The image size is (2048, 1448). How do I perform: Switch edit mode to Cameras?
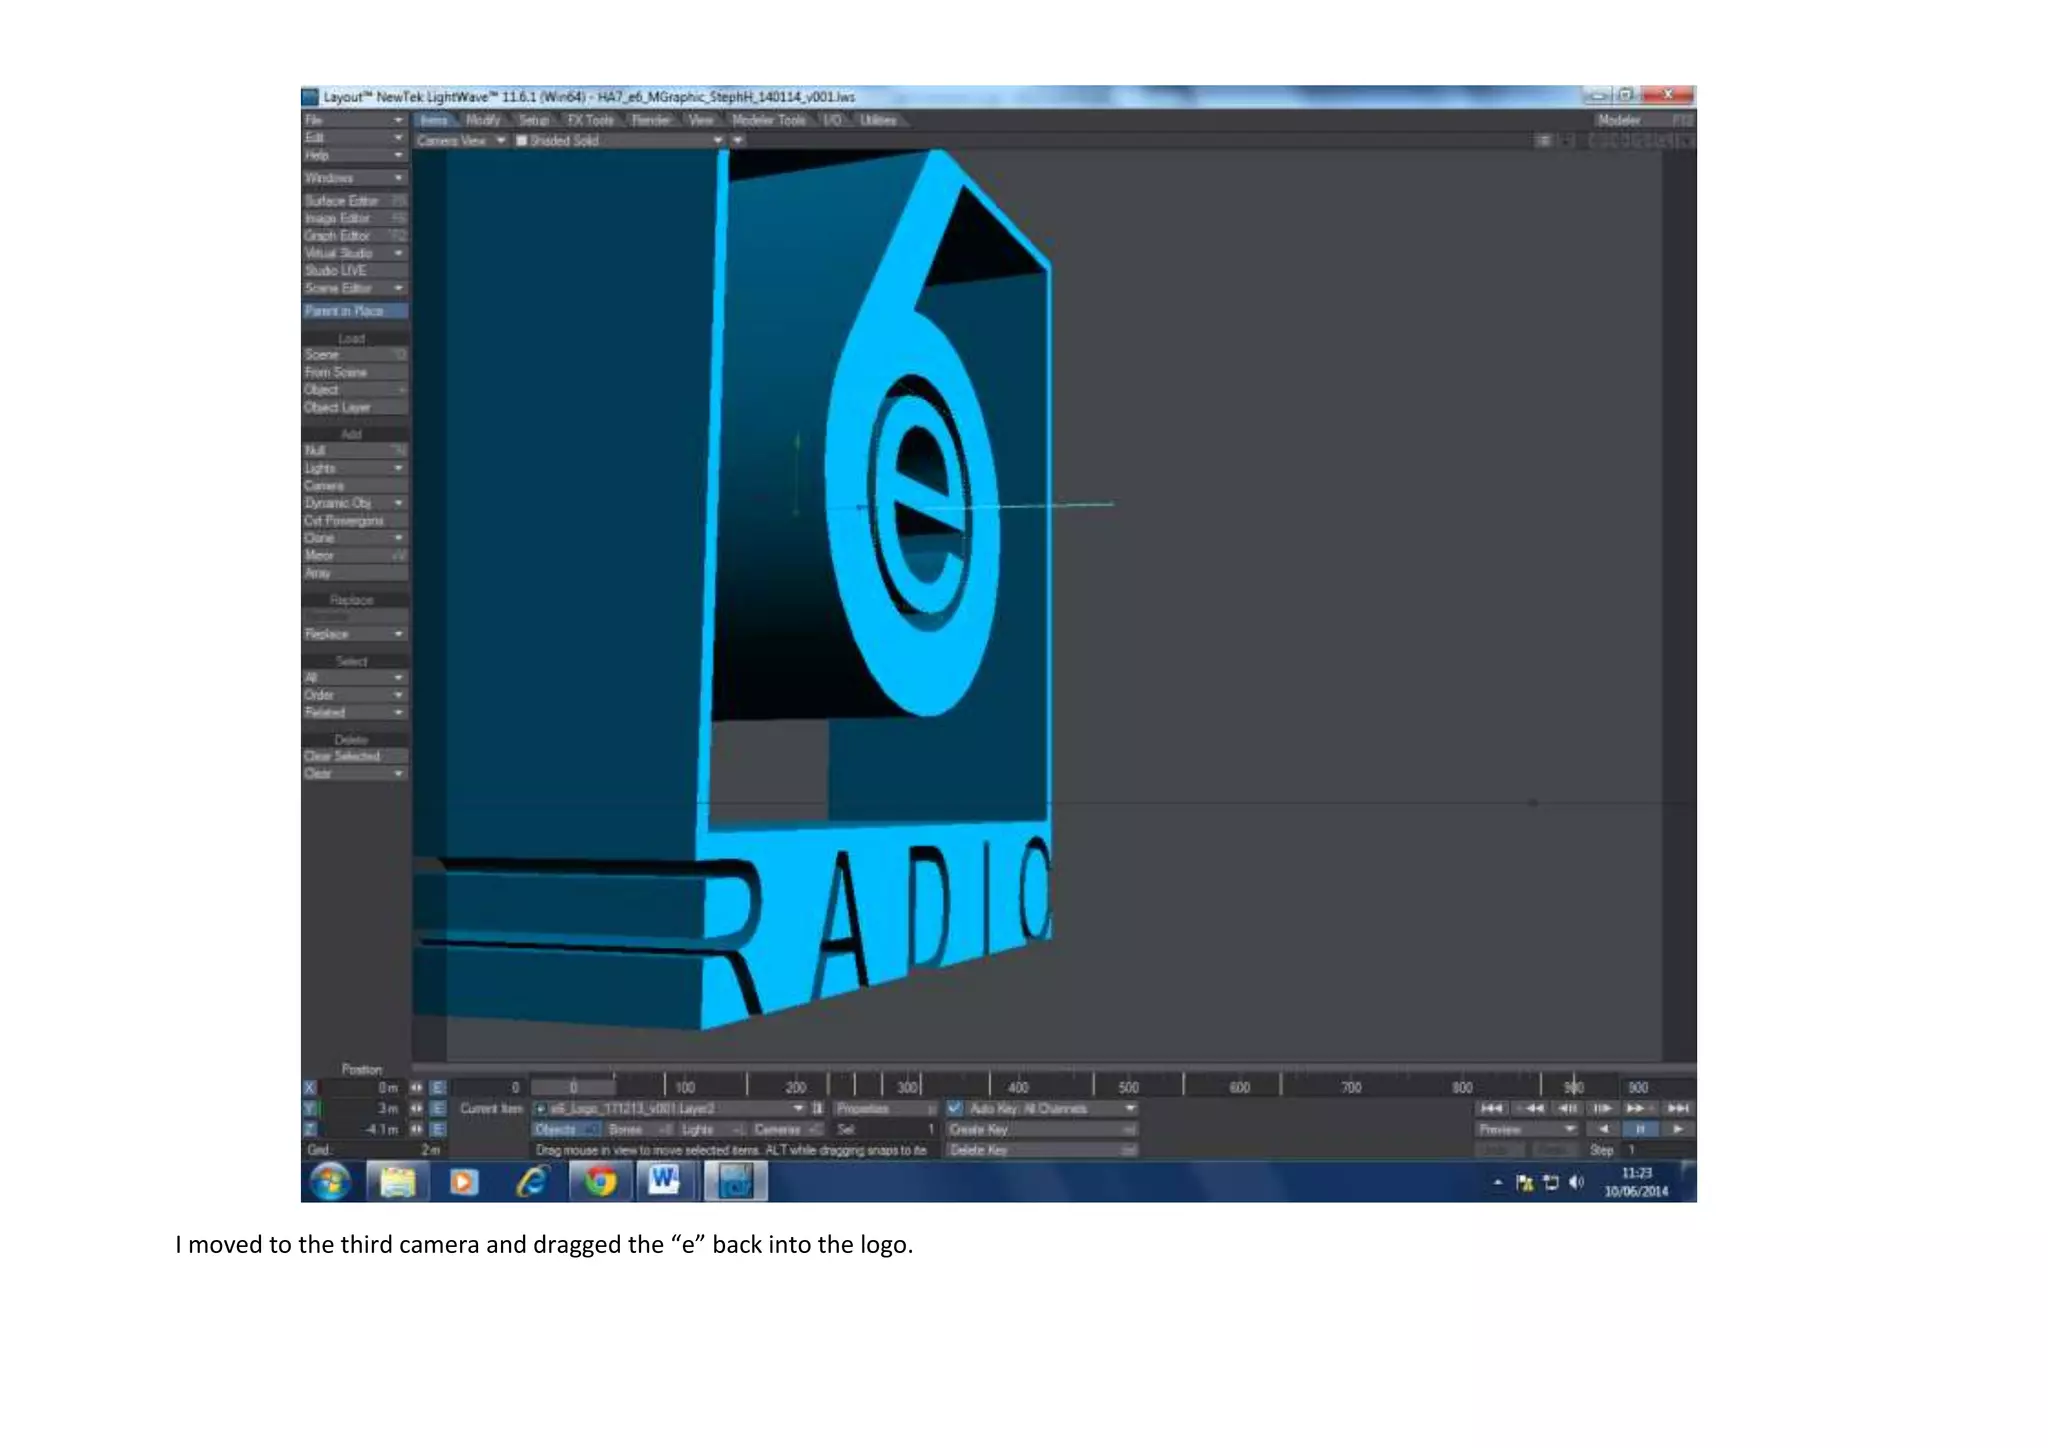coord(786,1129)
